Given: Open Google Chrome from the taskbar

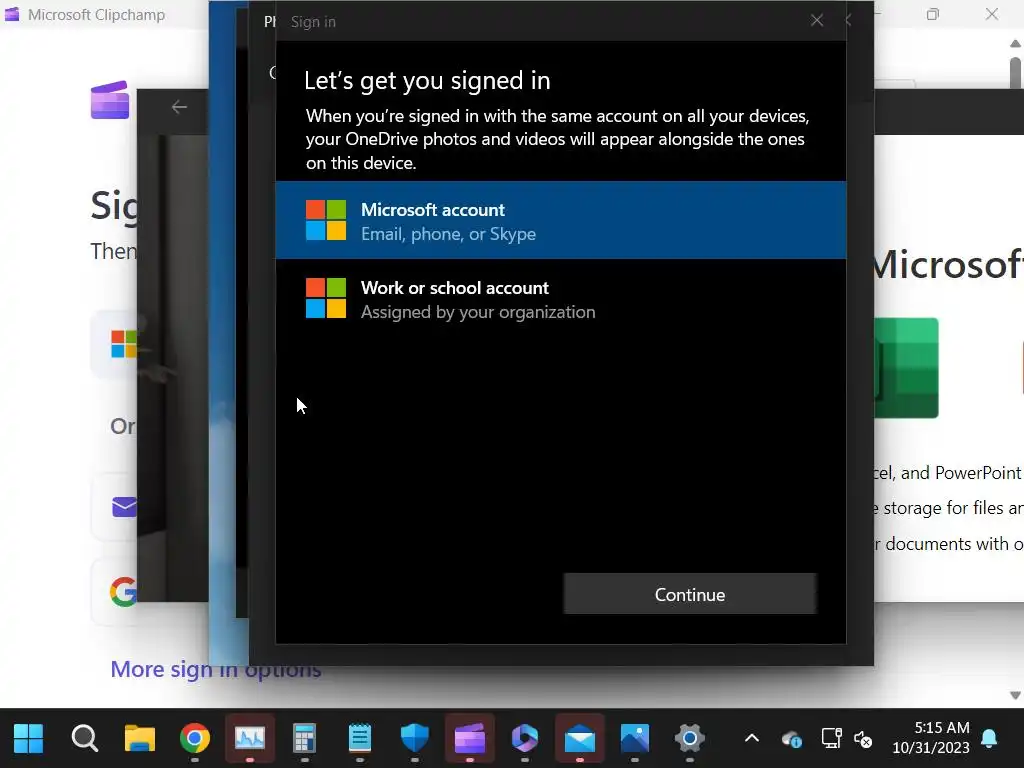Looking at the screenshot, I should pyautogui.click(x=195, y=739).
